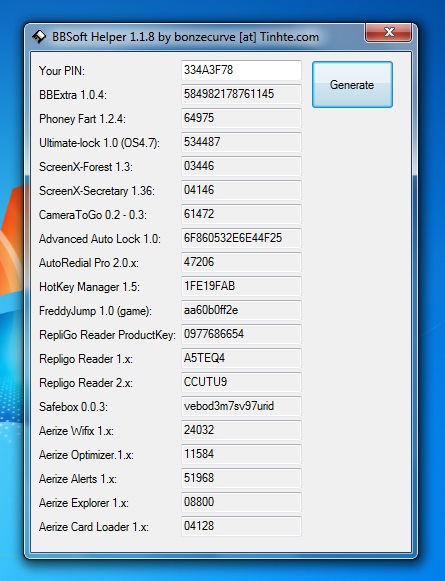Click the Phoney Fart 1.2.4 code field

(x=241, y=118)
